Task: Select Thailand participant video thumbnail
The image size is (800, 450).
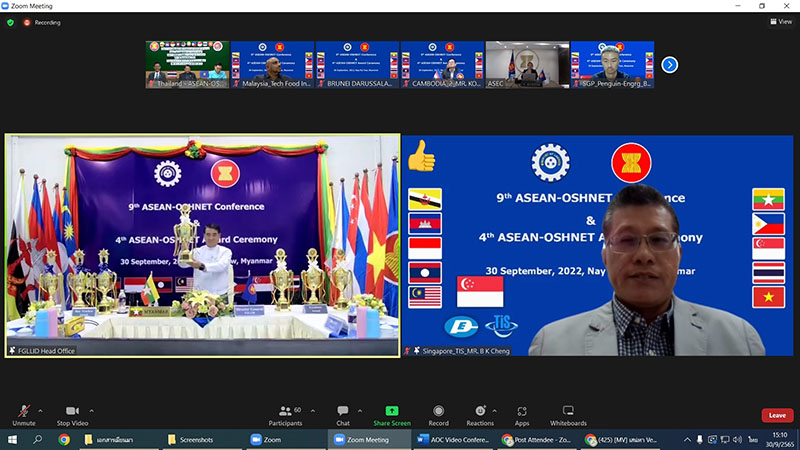Action: pyautogui.click(x=187, y=65)
